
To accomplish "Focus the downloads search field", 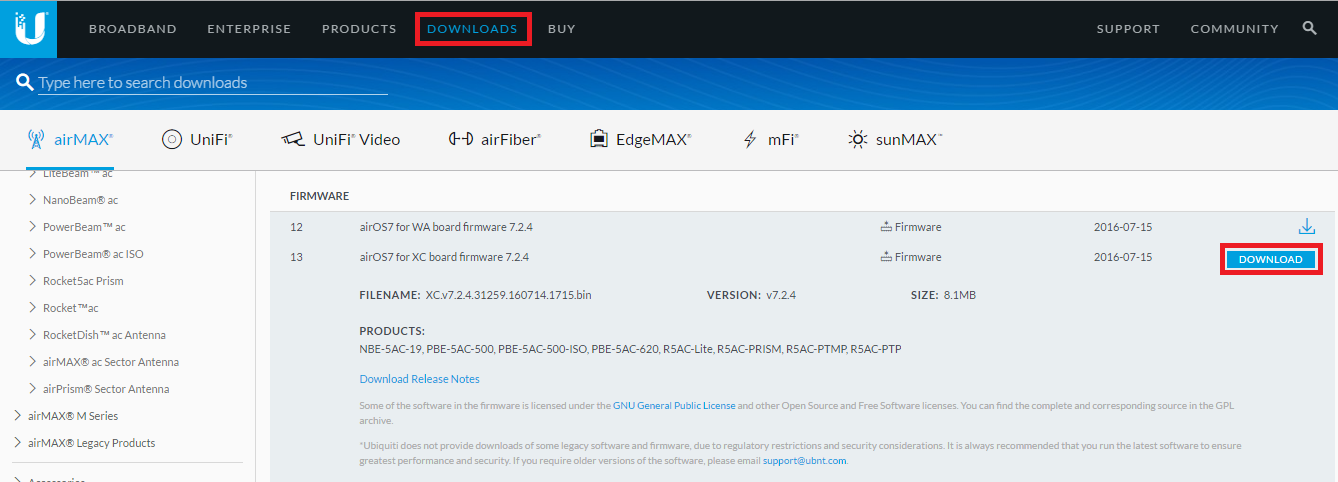I will pyautogui.click(x=212, y=83).
